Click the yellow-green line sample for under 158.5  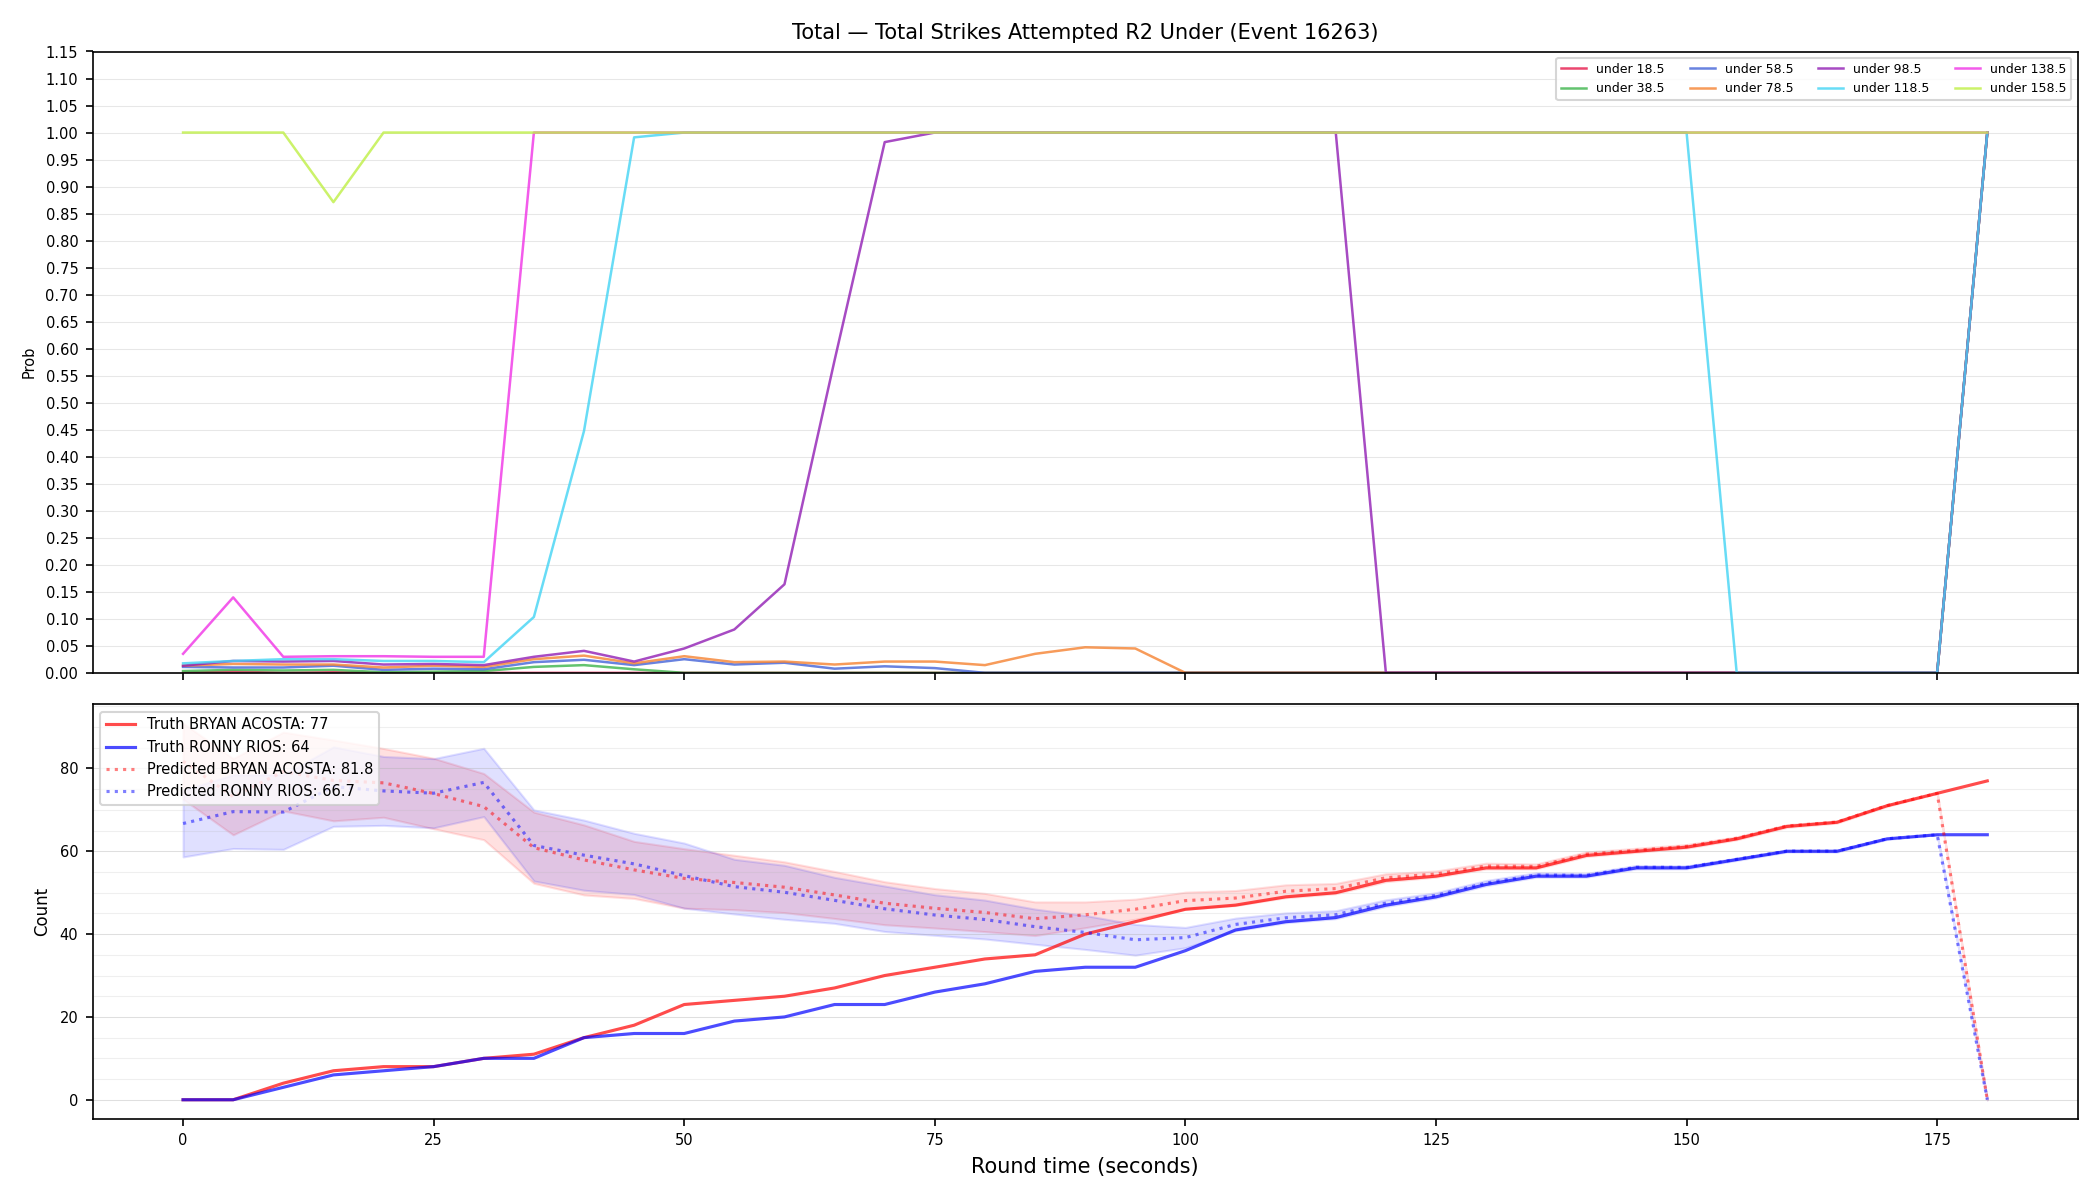tap(1968, 88)
